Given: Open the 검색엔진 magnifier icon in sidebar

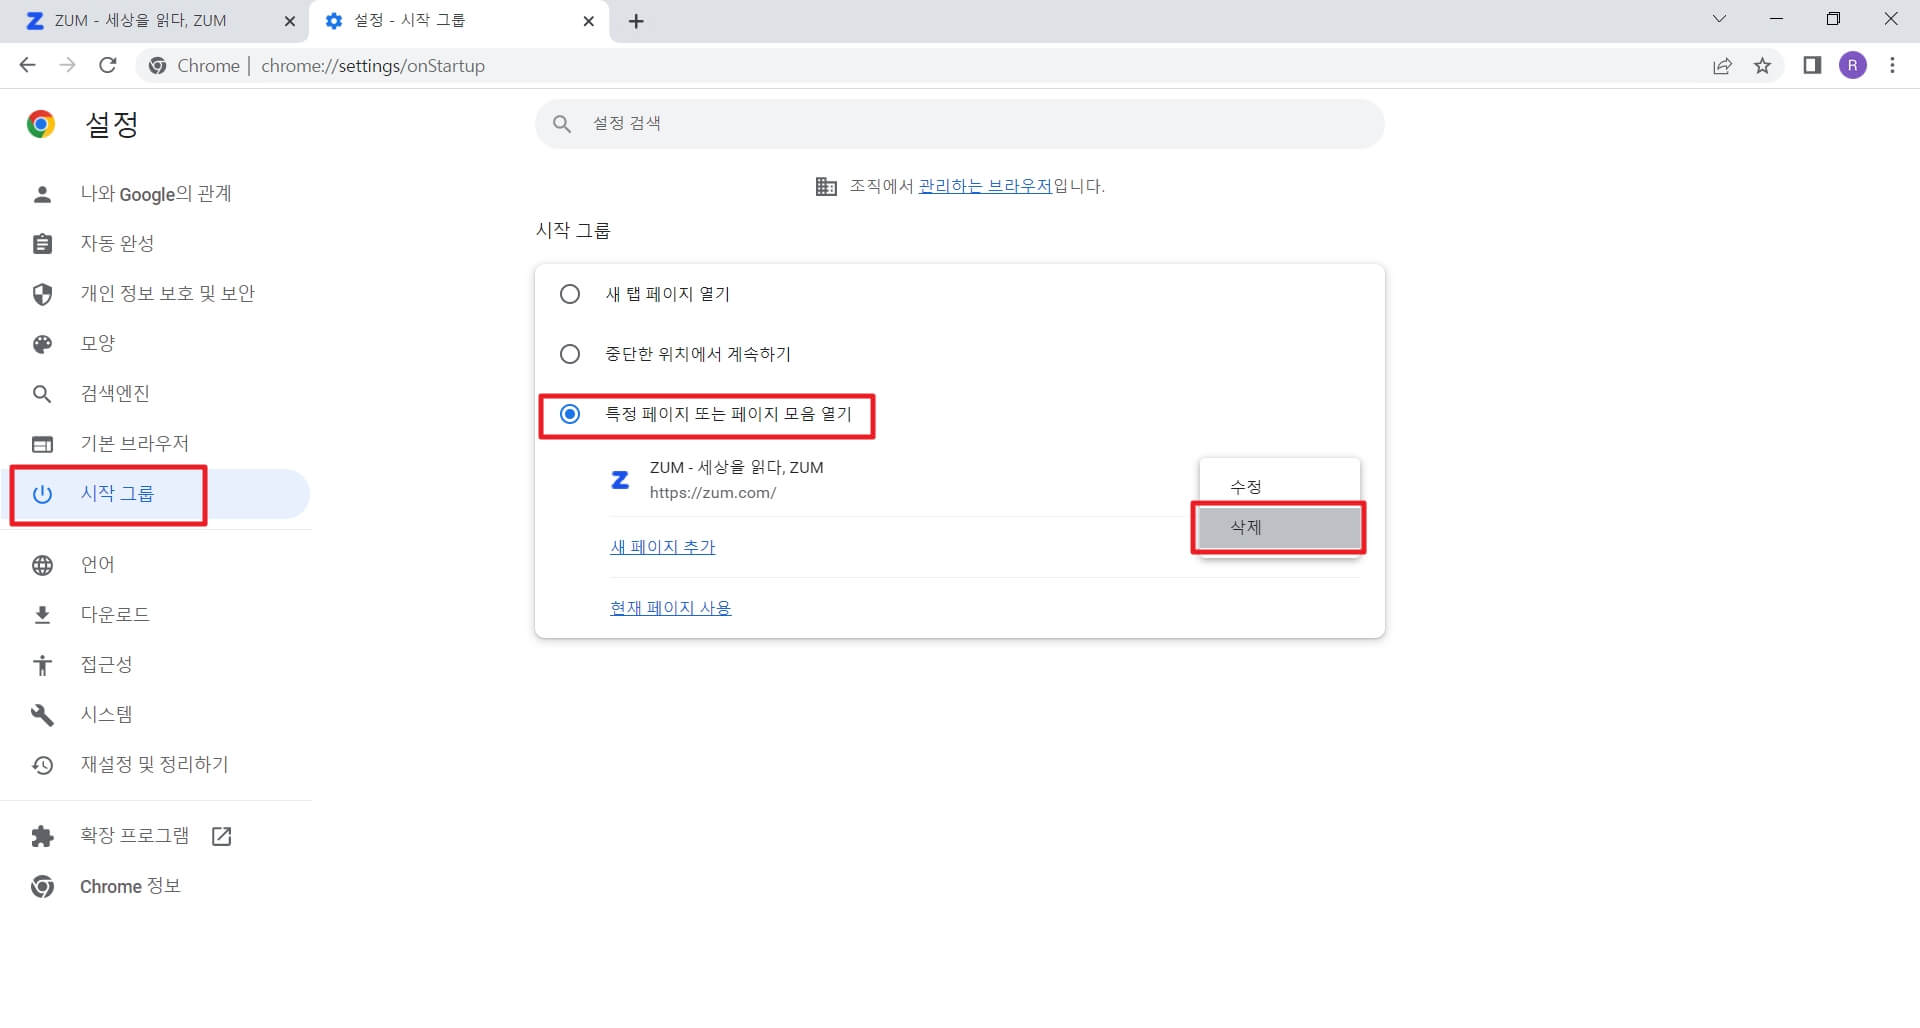Looking at the screenshot, I should (x=43, y=393).
